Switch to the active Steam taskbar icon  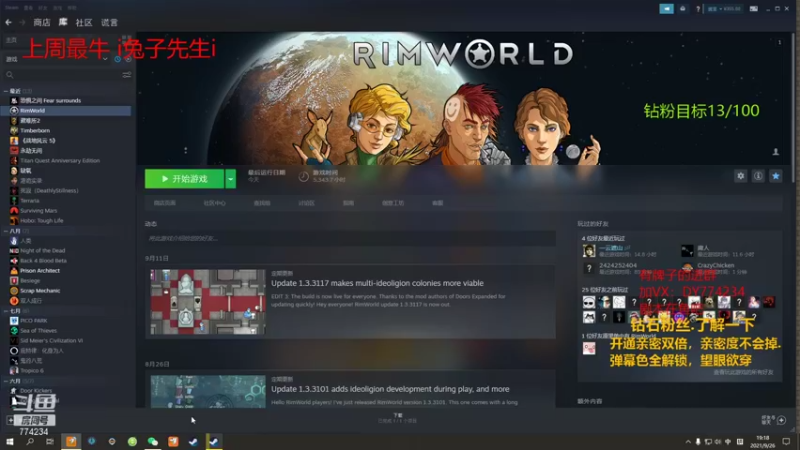[x=214, y=441]
